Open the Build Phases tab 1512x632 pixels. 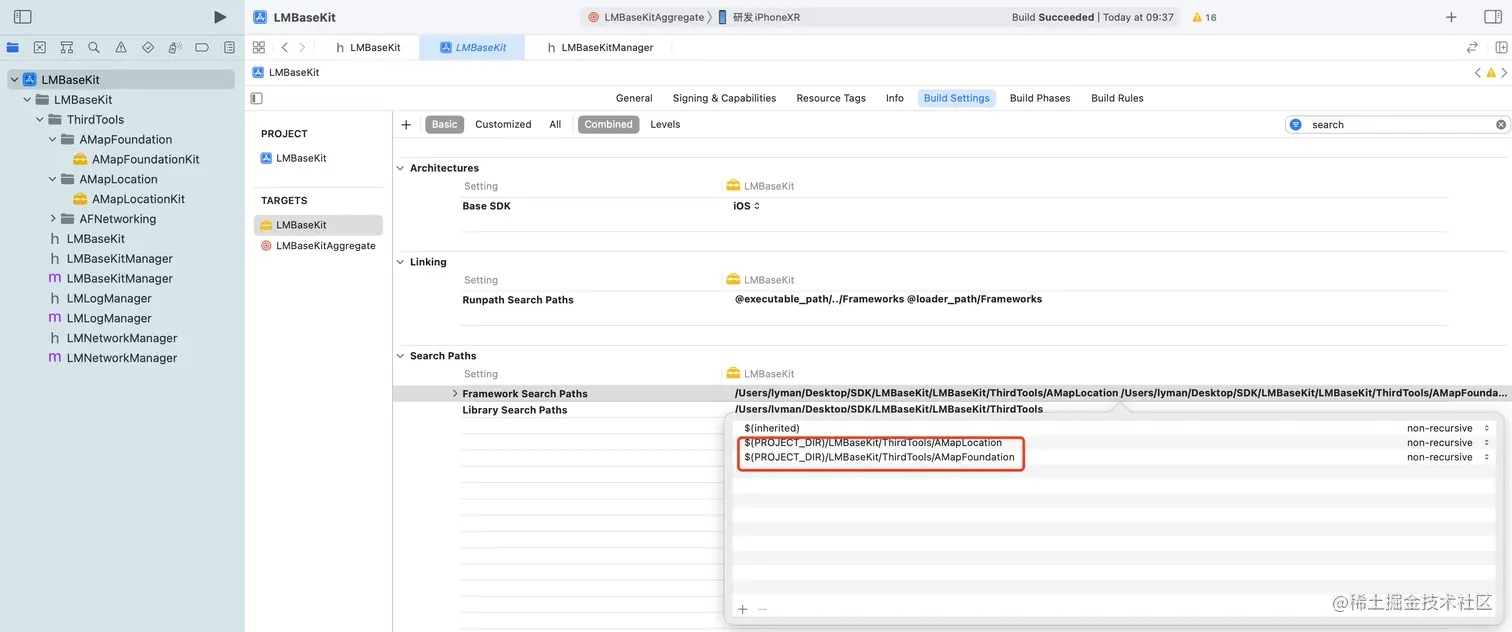tap(1040, 98)
